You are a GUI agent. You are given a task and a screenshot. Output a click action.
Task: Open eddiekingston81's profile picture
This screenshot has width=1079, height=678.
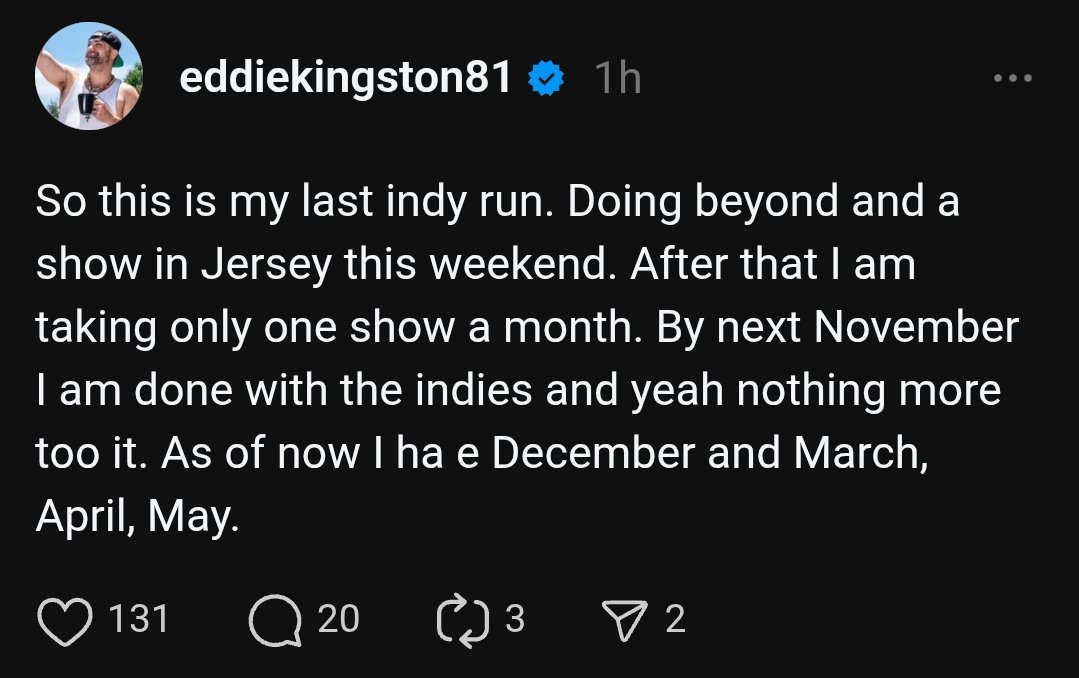pyautogui.click(x=88, y=78)
